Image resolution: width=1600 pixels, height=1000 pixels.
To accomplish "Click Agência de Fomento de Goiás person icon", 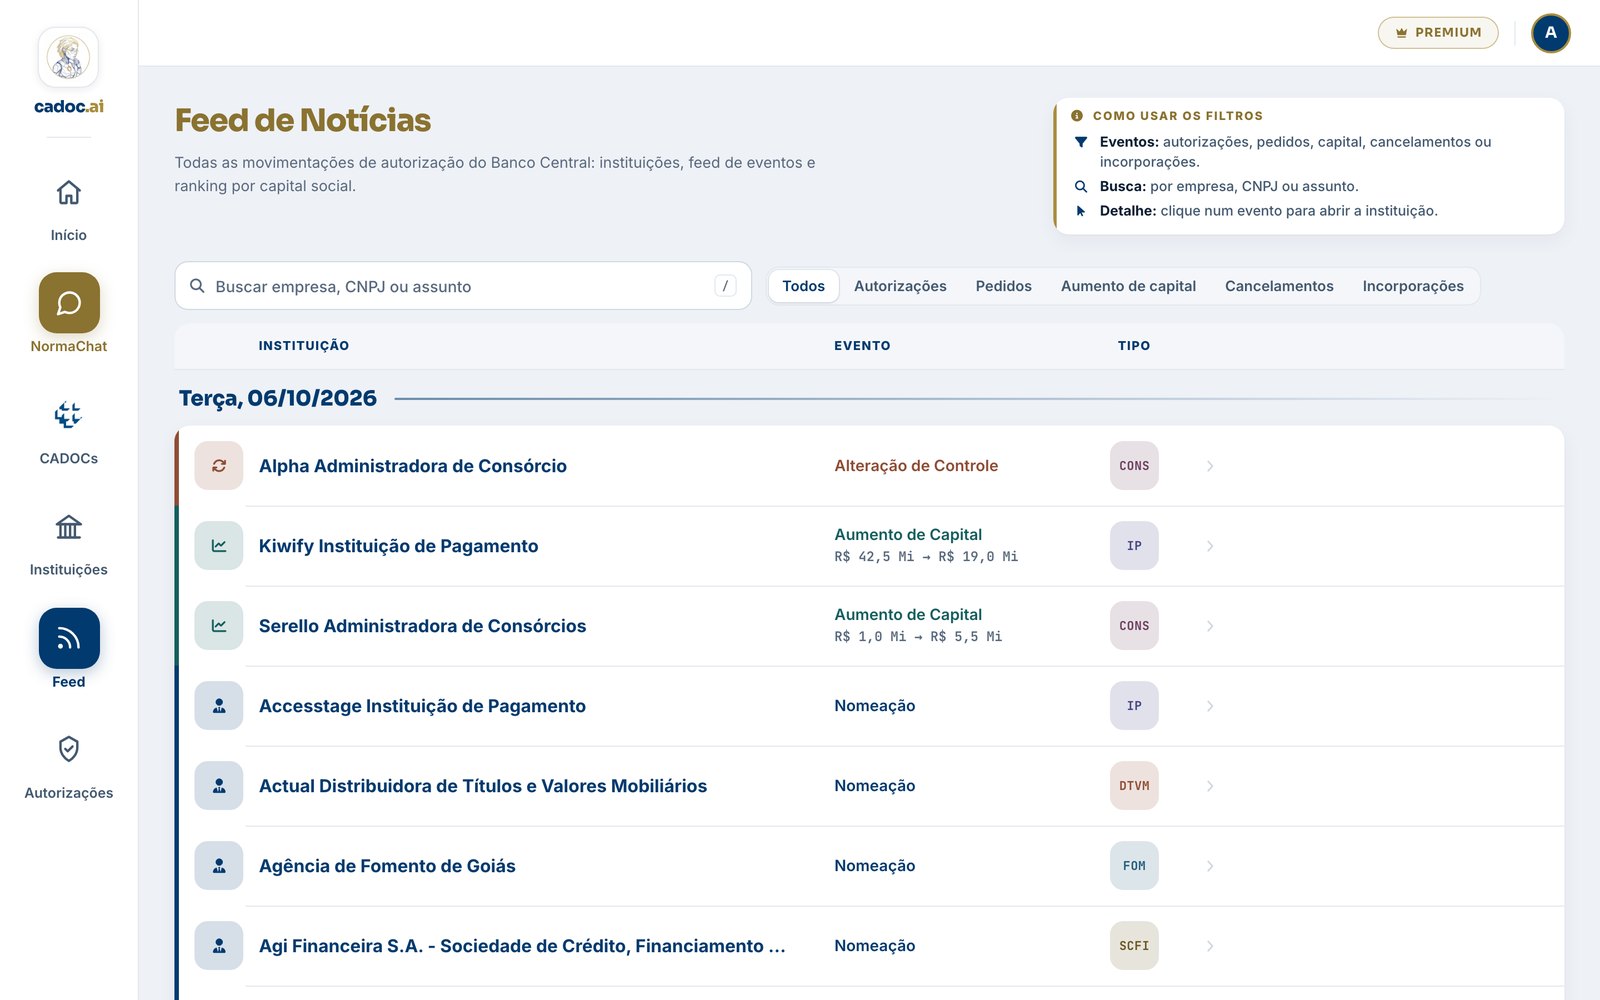I will click(219, 866).
